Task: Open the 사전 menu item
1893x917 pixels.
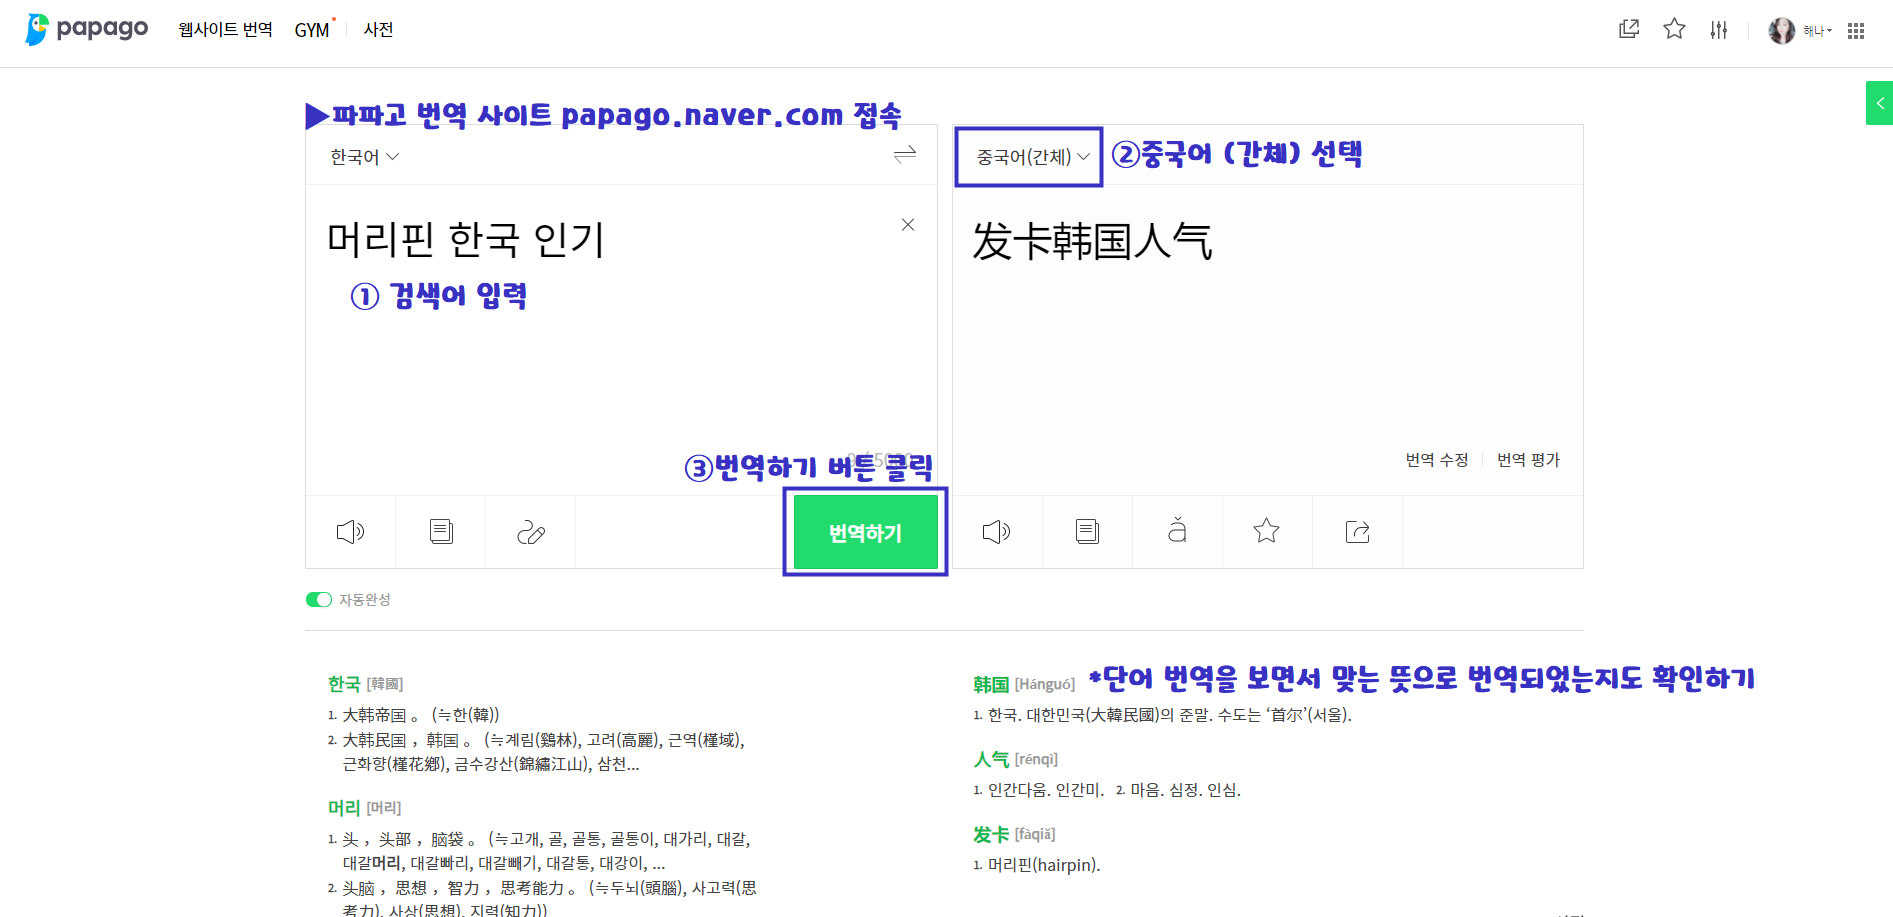Action: coord(378,30)
